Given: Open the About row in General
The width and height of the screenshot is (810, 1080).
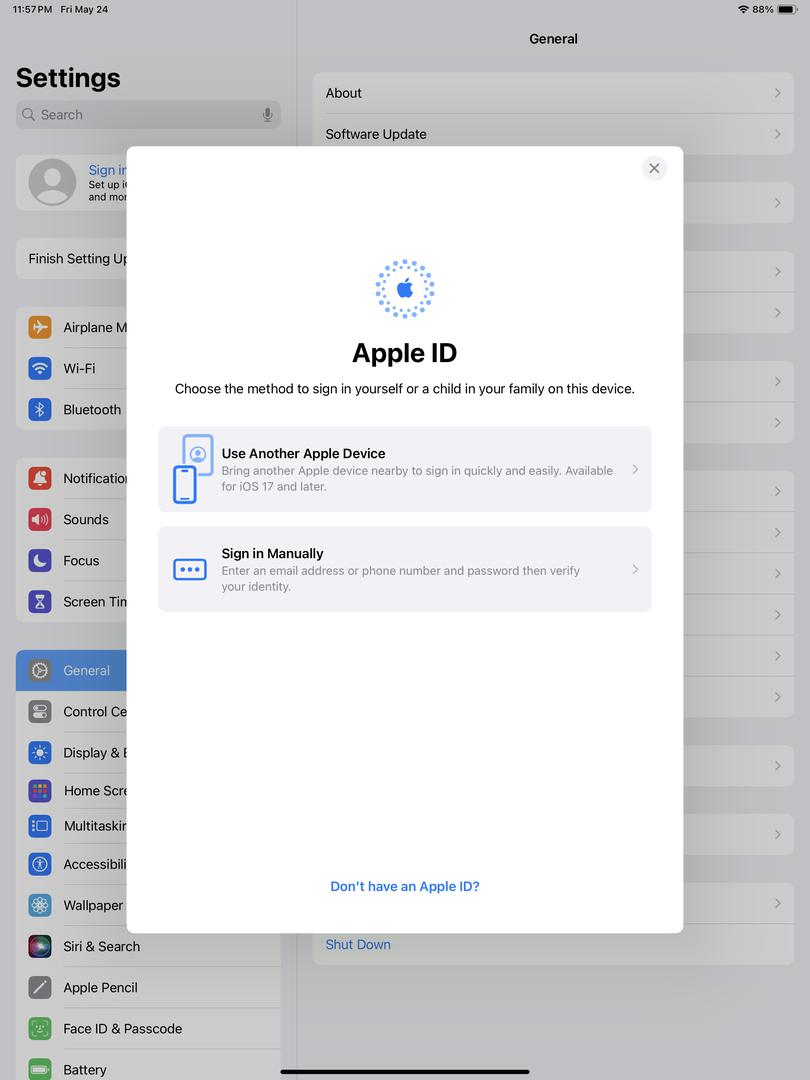Looking at the screenshot, I should [x=553, y=93].
